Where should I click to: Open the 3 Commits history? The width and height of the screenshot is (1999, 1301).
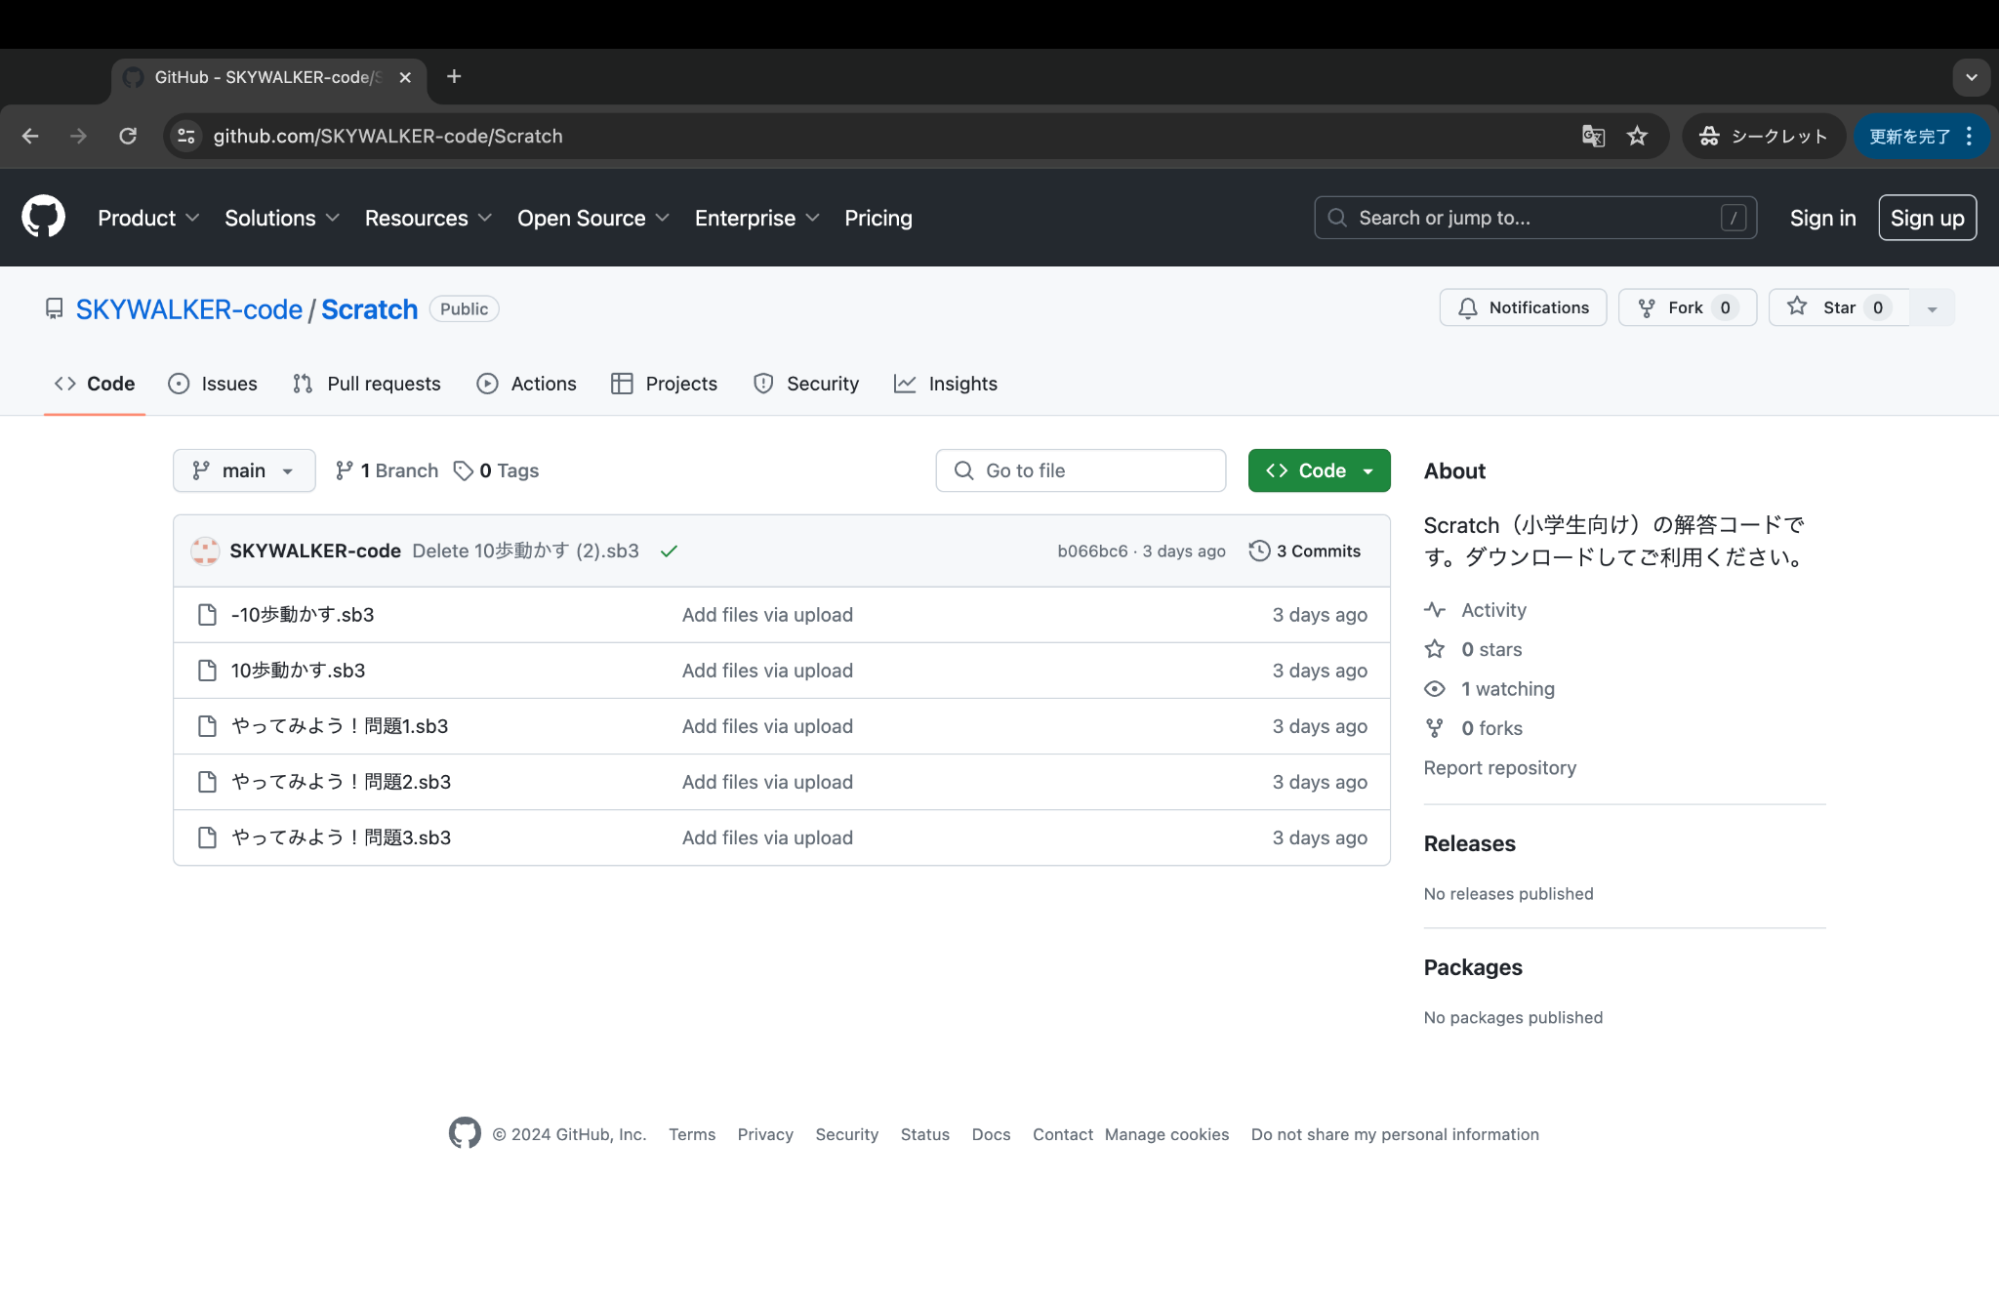pyautogui.click(x=1305, y=551)
